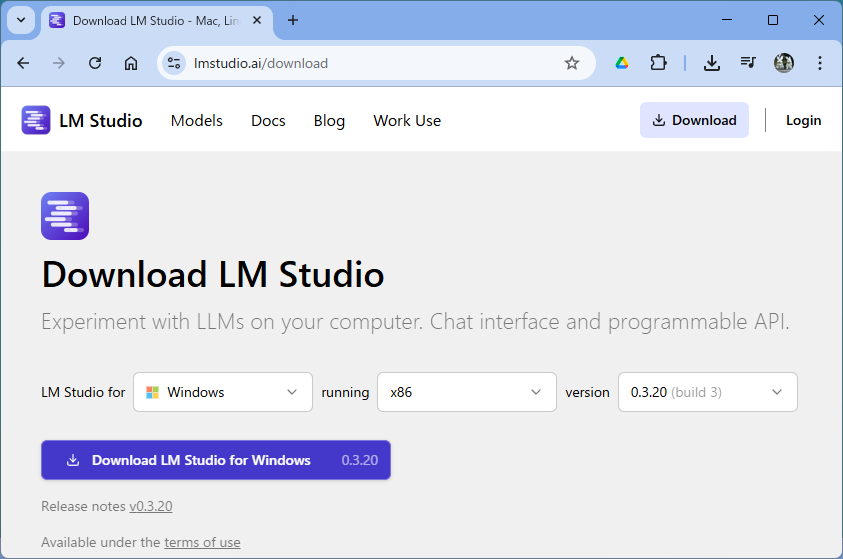Go to the Docs page
Screen dimensions: 843x559
[268, 120]
